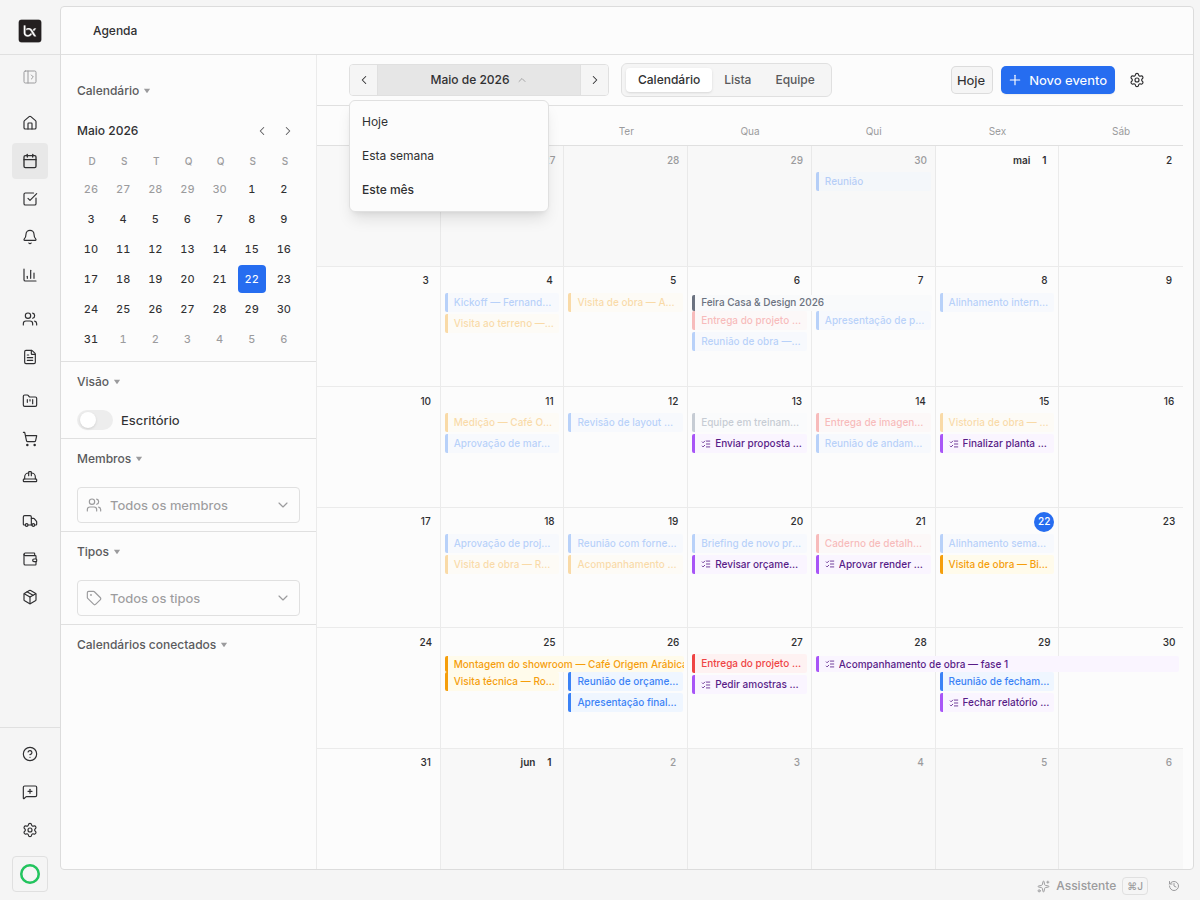Select day 15 in mini calendar

[252, 249]
